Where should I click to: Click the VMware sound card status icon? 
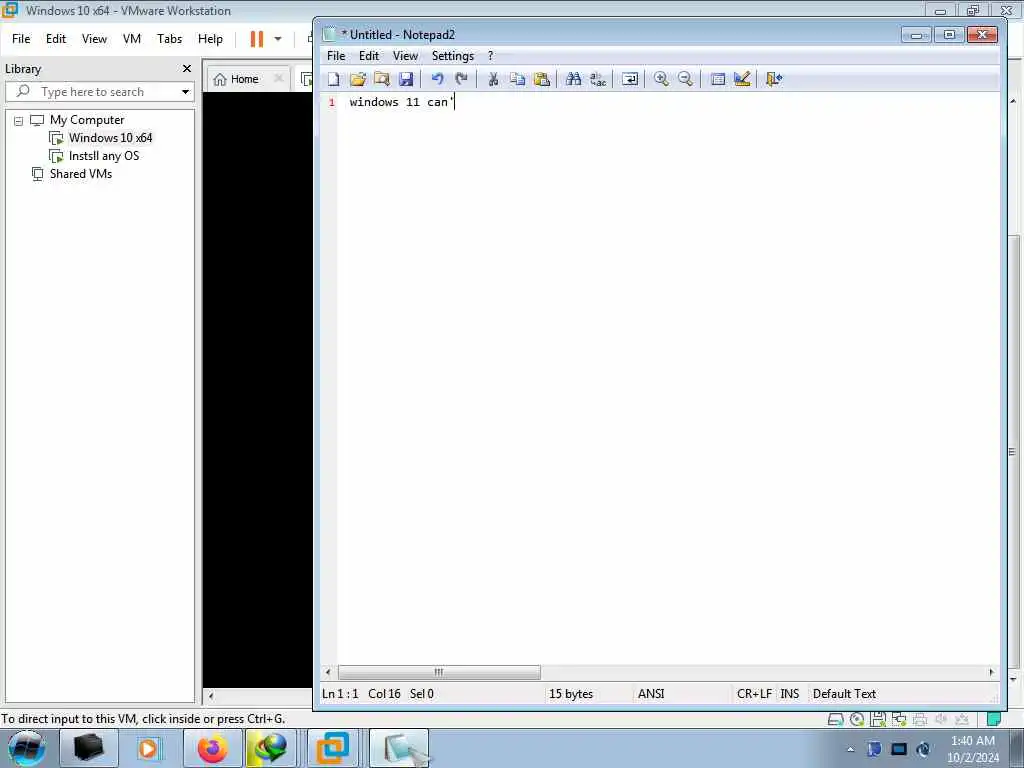(940, 719)
